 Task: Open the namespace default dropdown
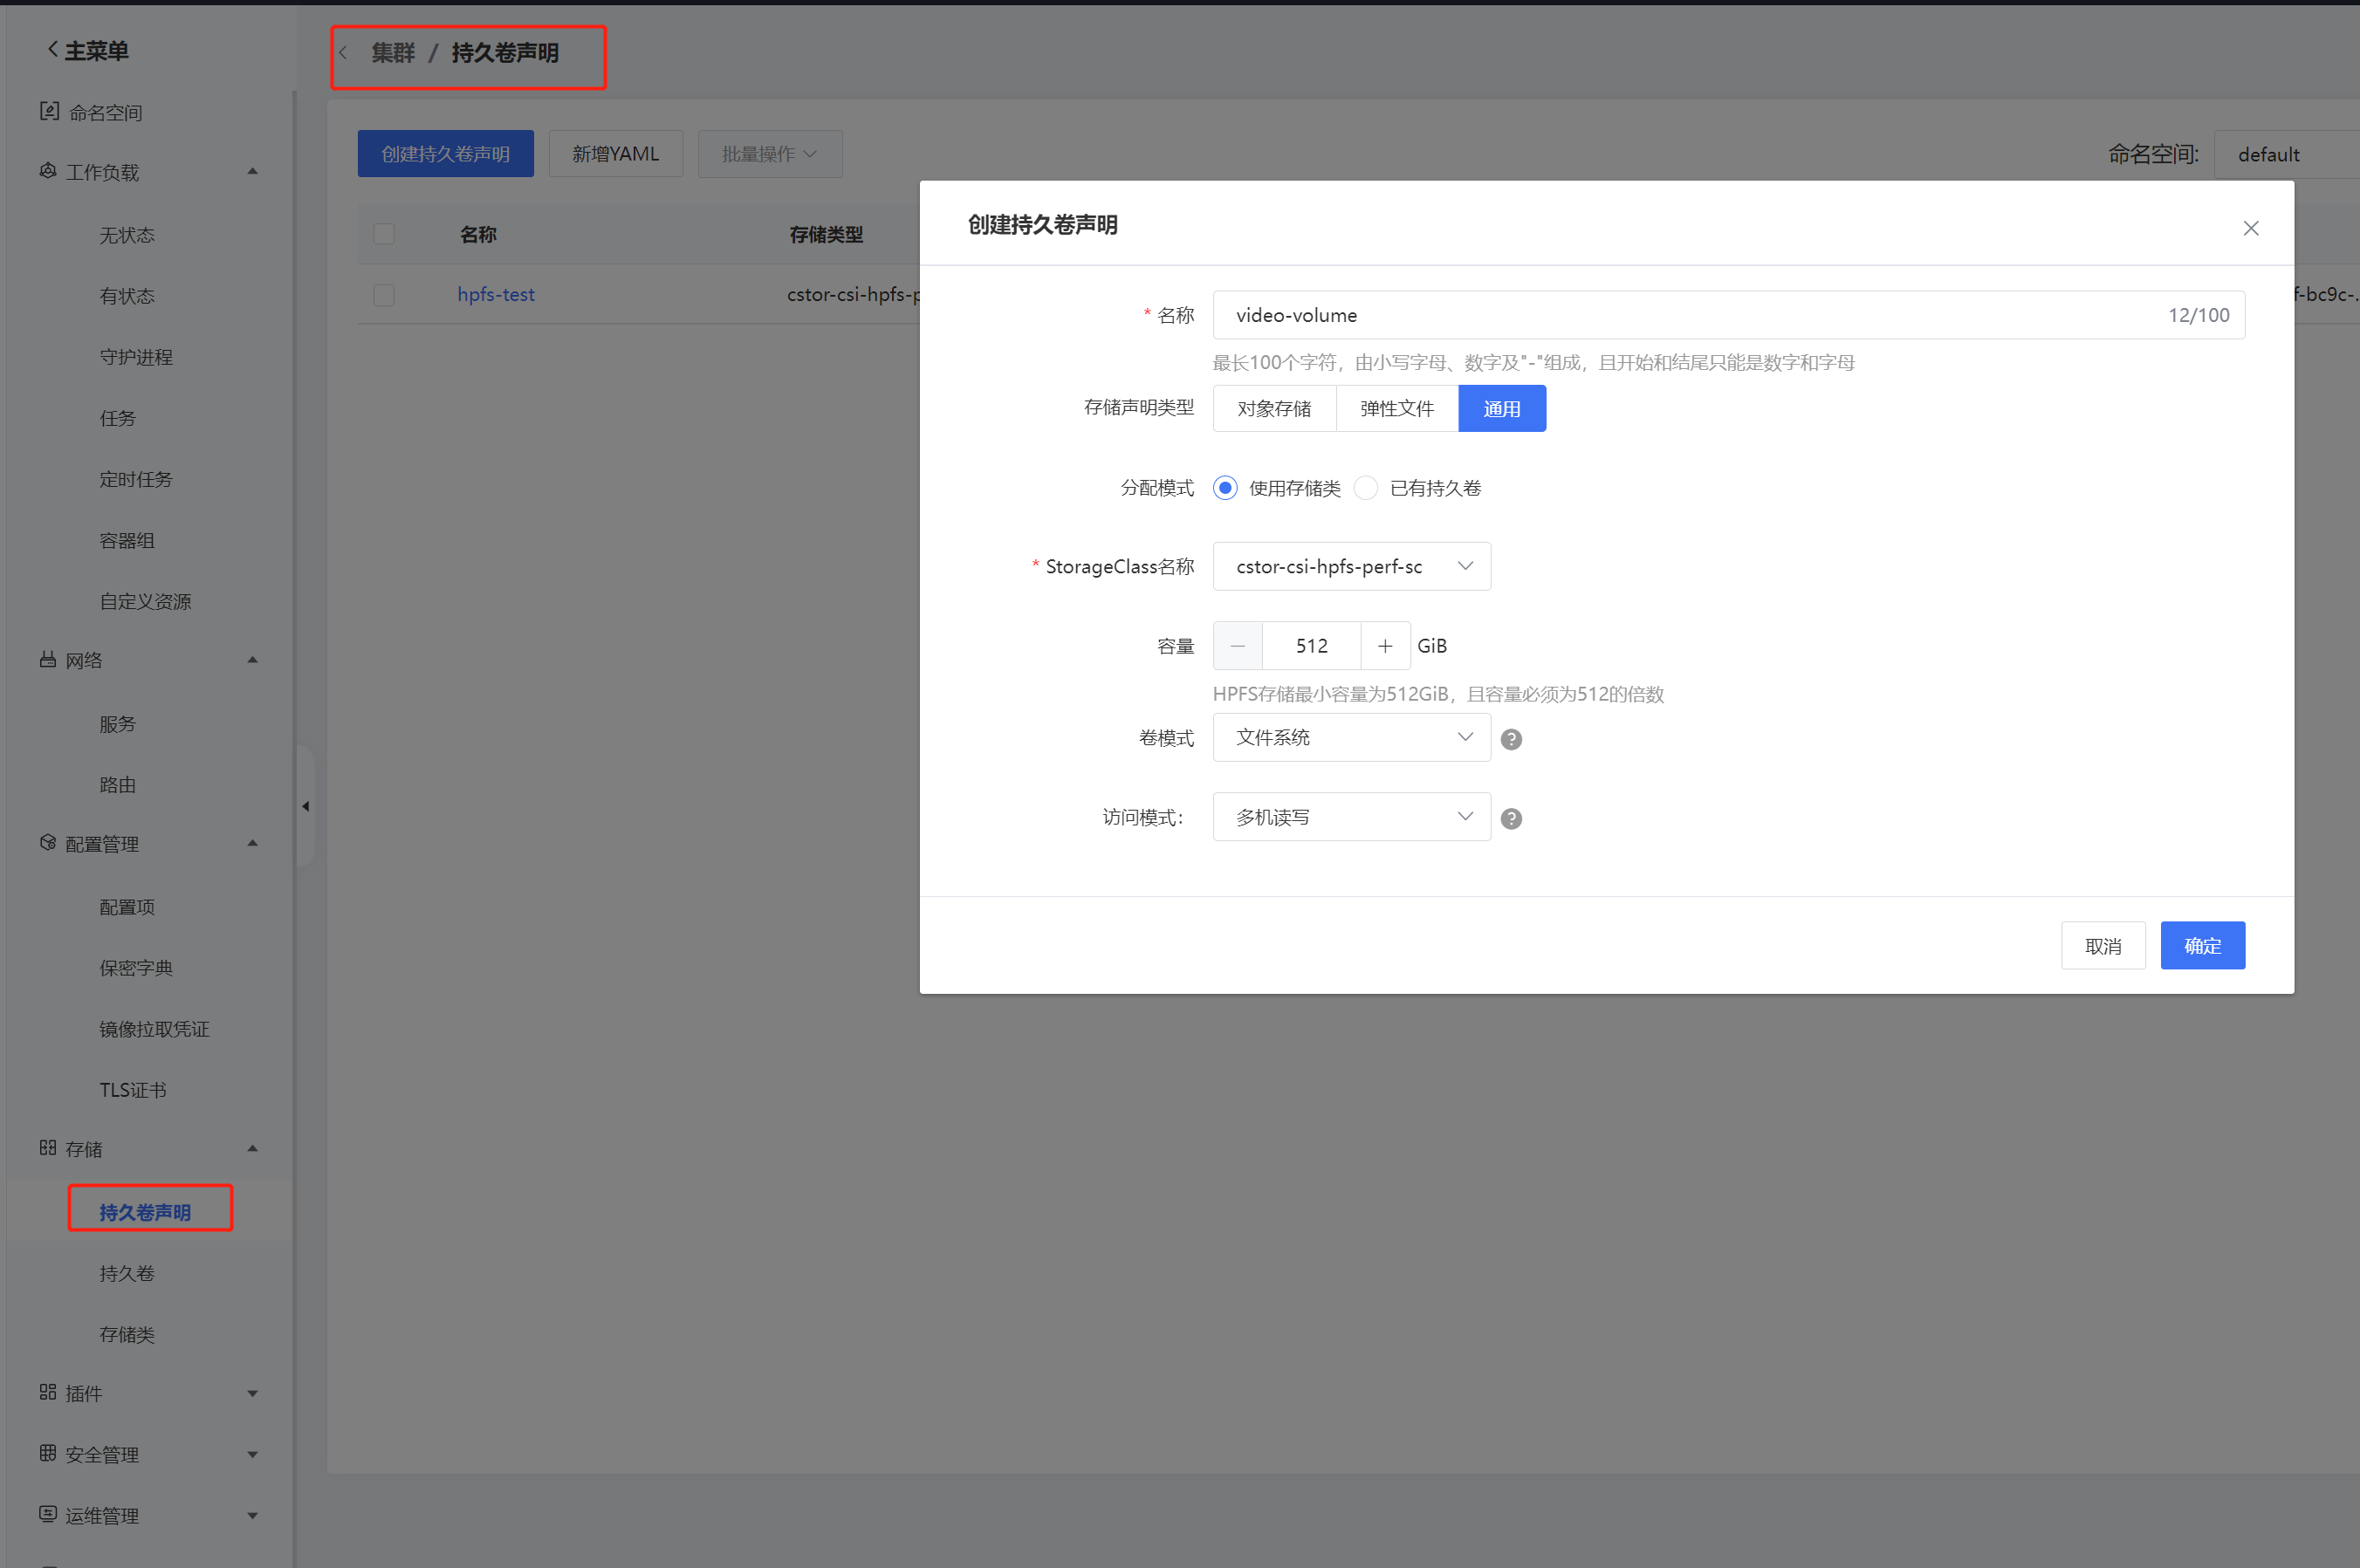(2286, 154)
